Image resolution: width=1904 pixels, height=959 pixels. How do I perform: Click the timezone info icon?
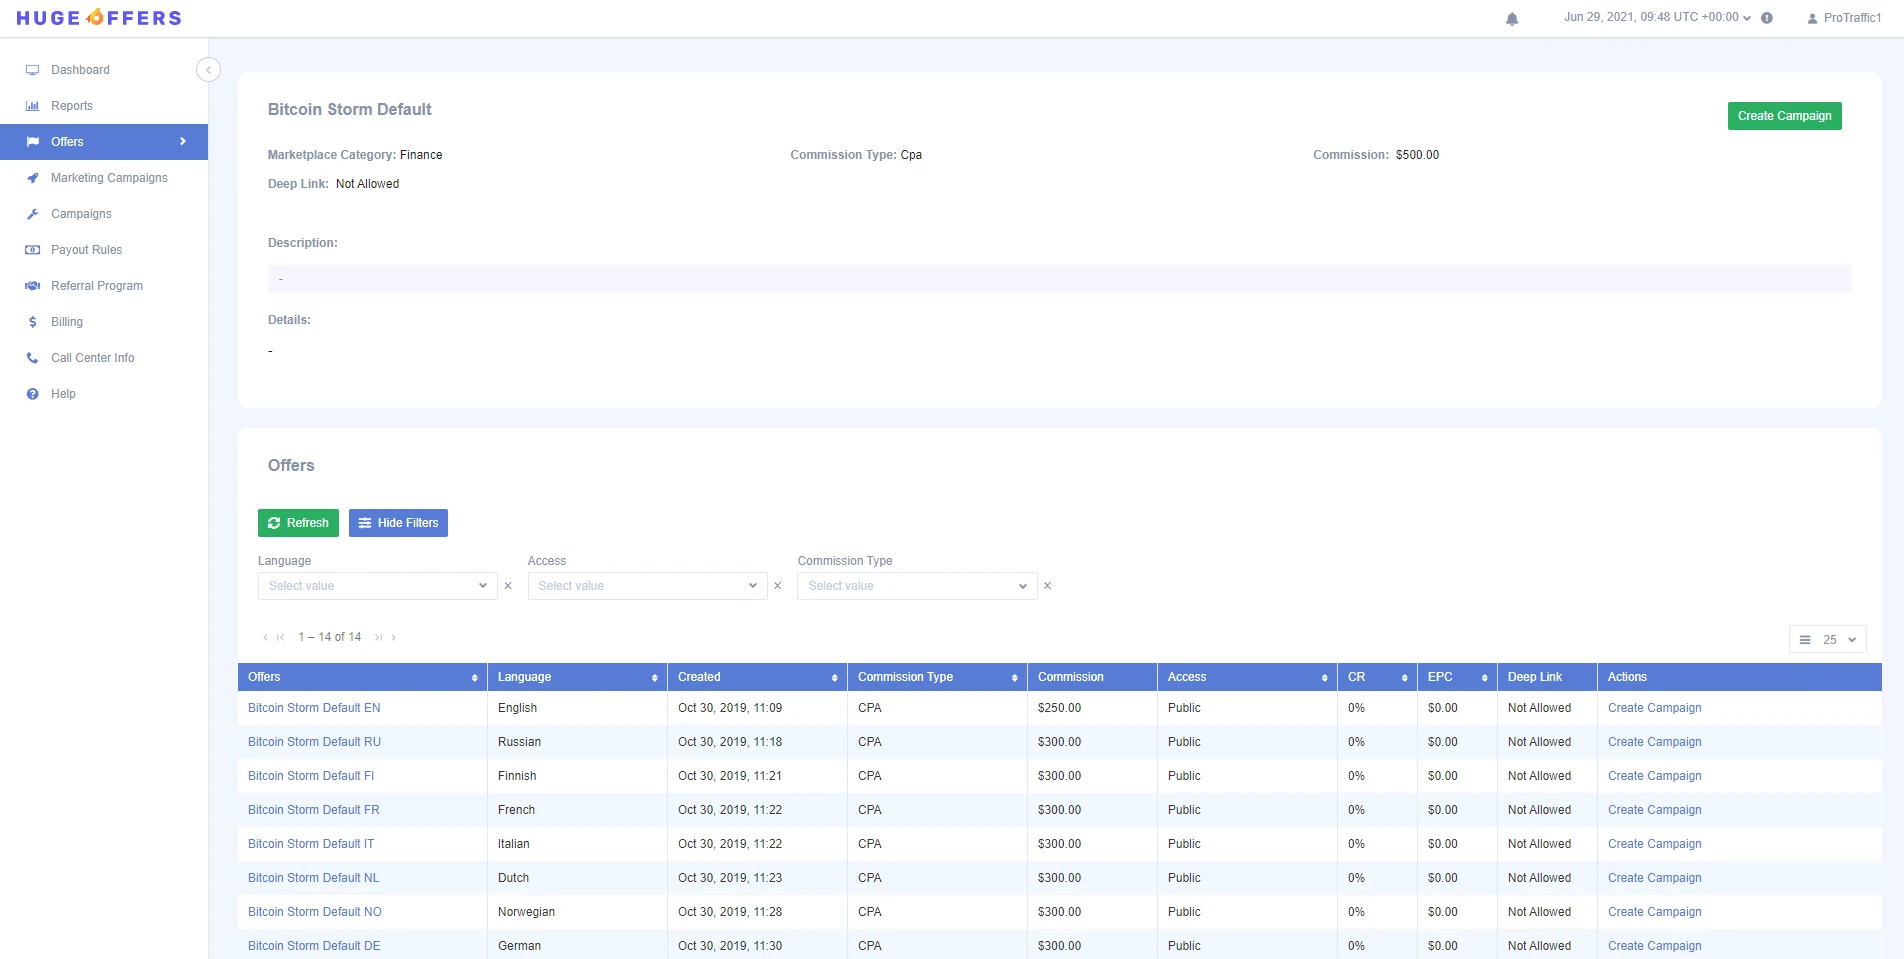(x=1767, y=18)
